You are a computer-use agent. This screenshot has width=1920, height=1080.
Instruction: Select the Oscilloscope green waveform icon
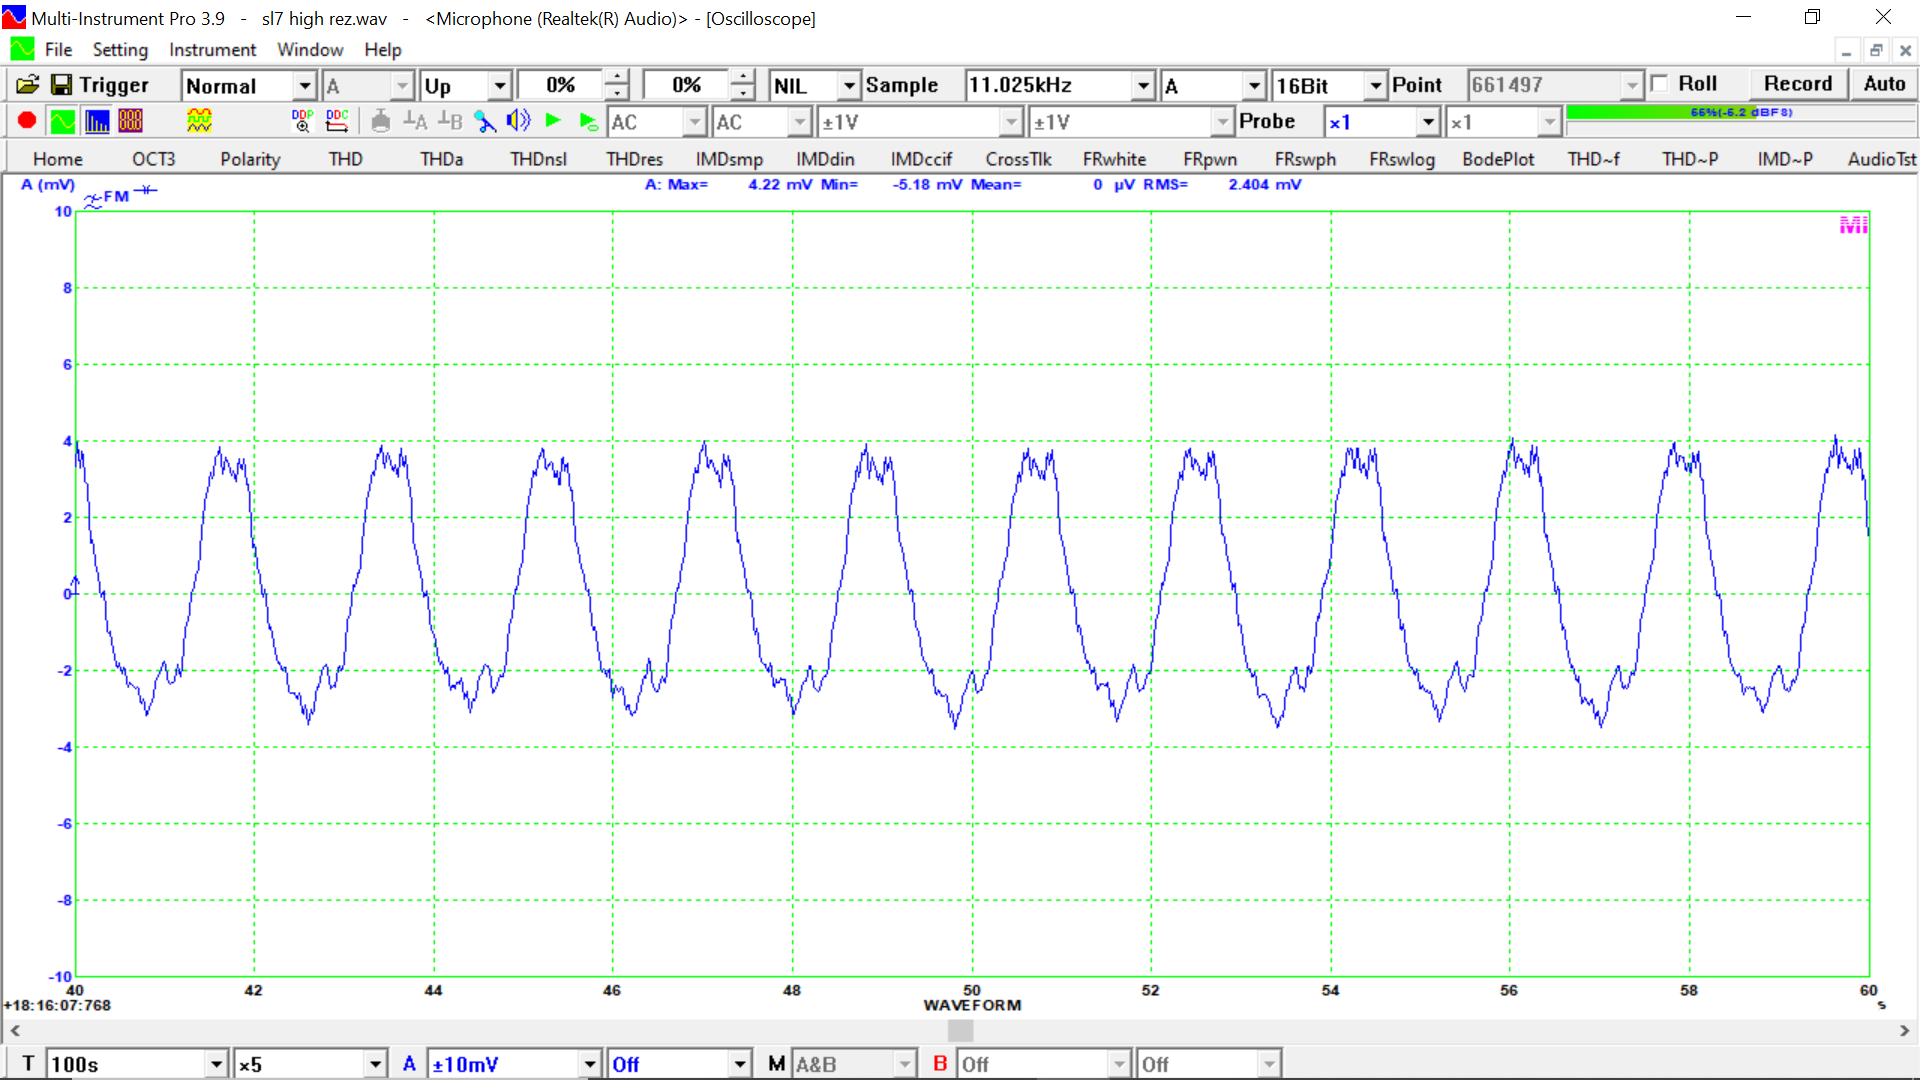(x=62, y=121)
